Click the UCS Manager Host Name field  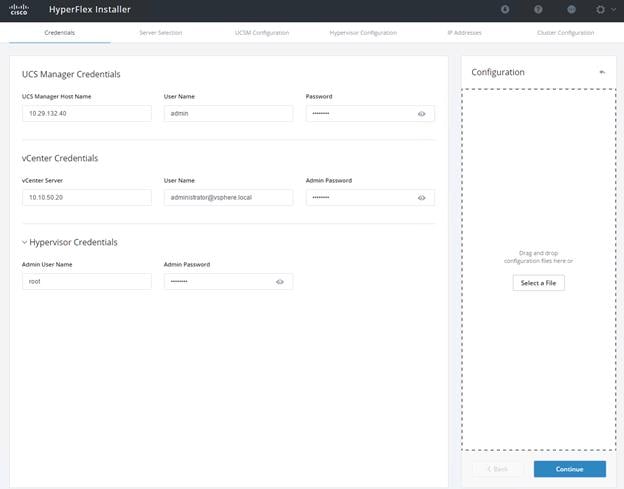87,113
